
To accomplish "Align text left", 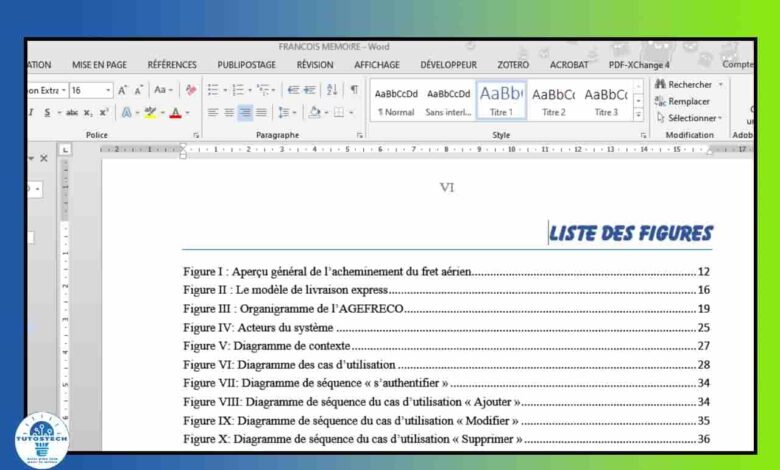I will pyautogui.click(x=213, y=113).
